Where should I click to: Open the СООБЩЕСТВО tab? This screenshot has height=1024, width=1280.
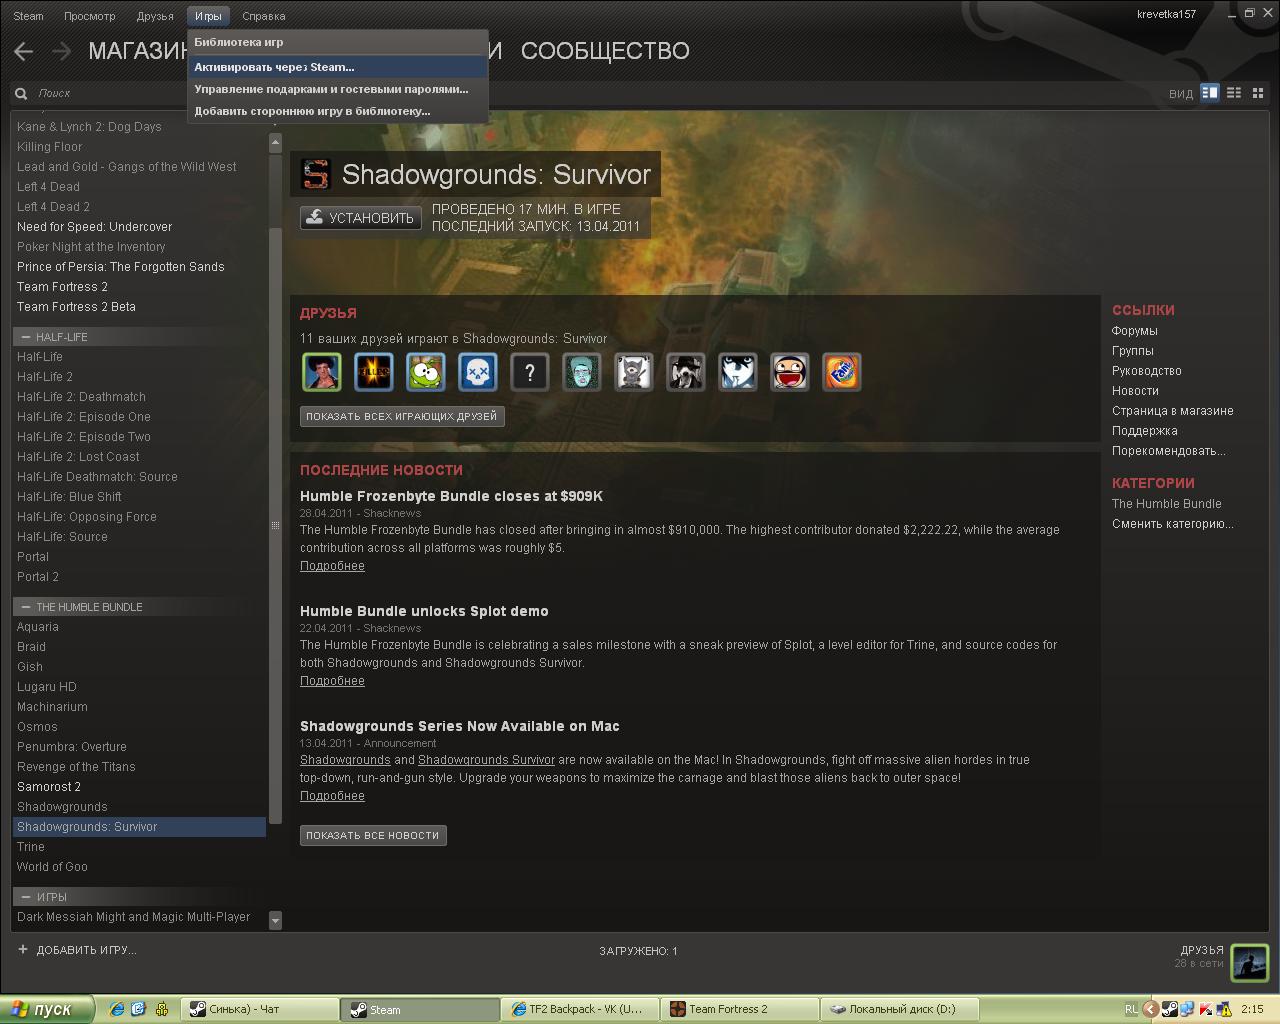(605, 51)
